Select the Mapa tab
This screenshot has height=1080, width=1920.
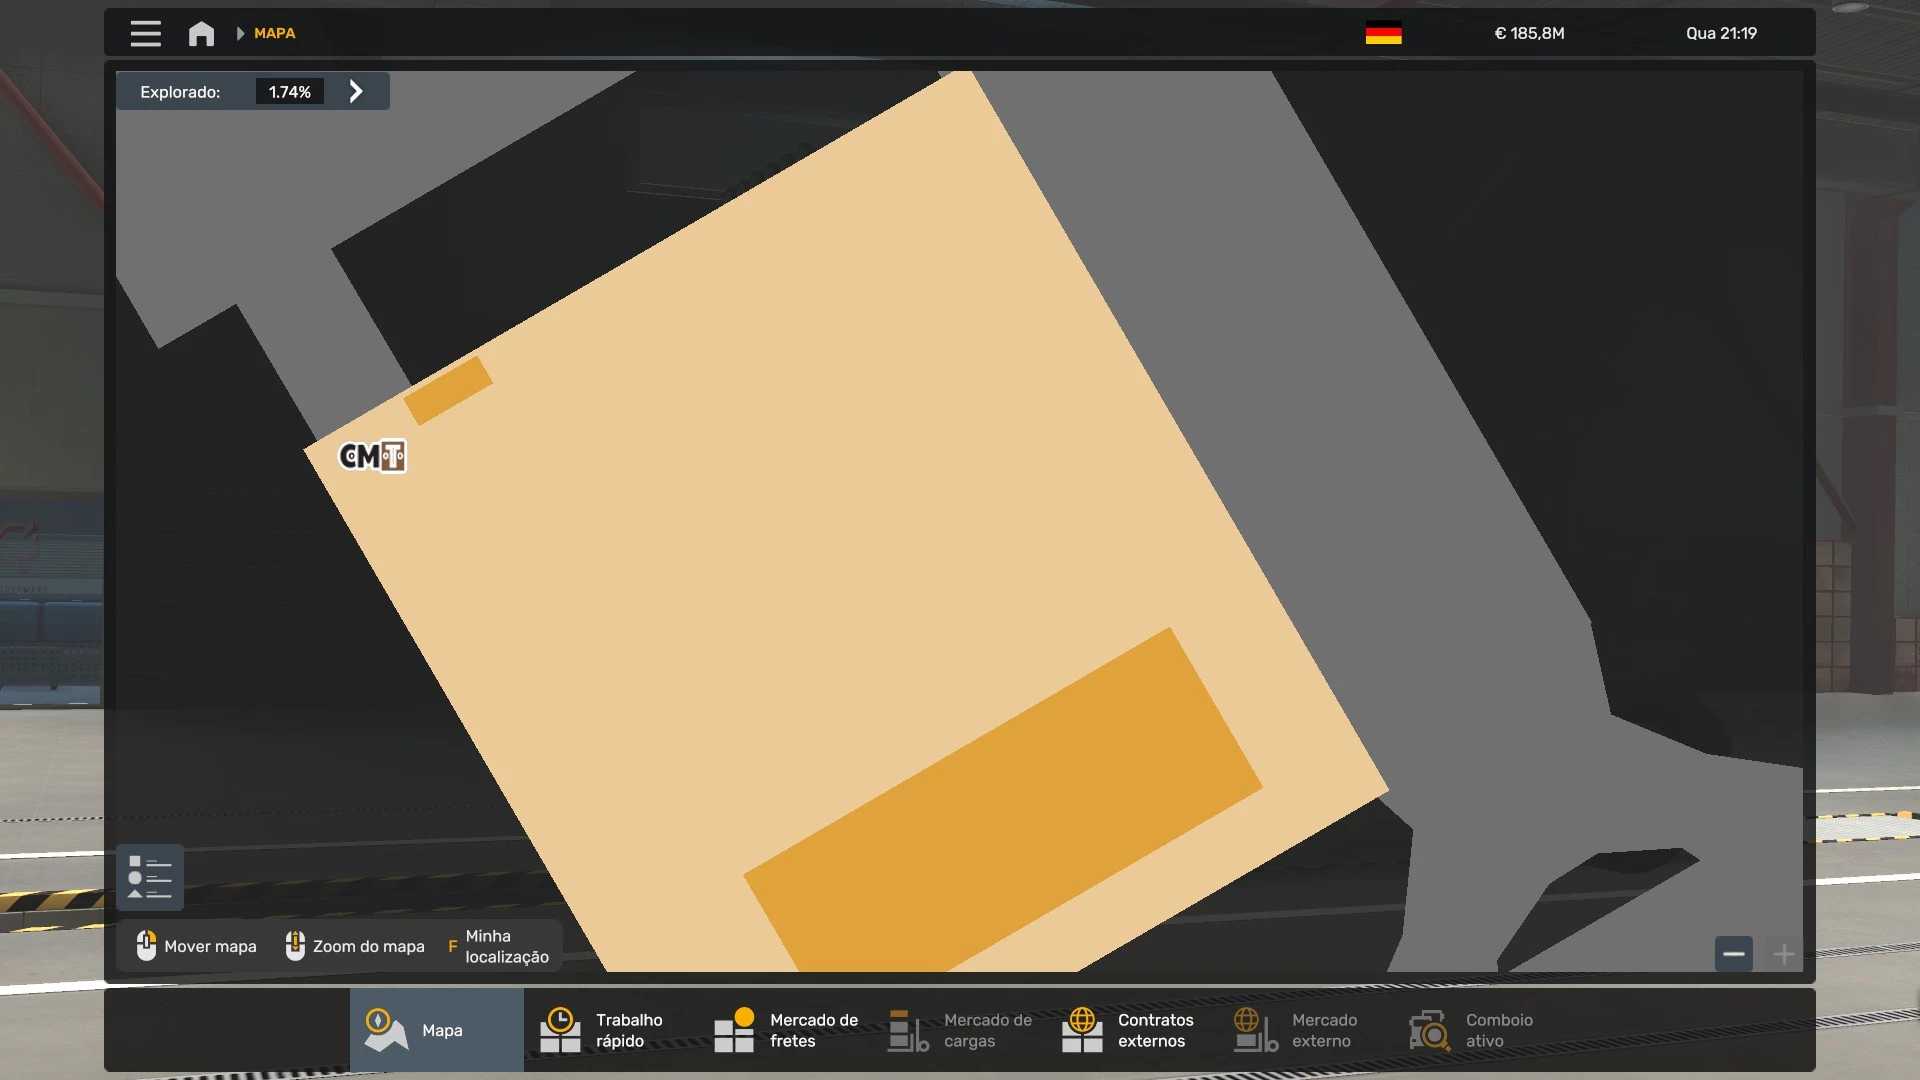tap(436, 1030)
